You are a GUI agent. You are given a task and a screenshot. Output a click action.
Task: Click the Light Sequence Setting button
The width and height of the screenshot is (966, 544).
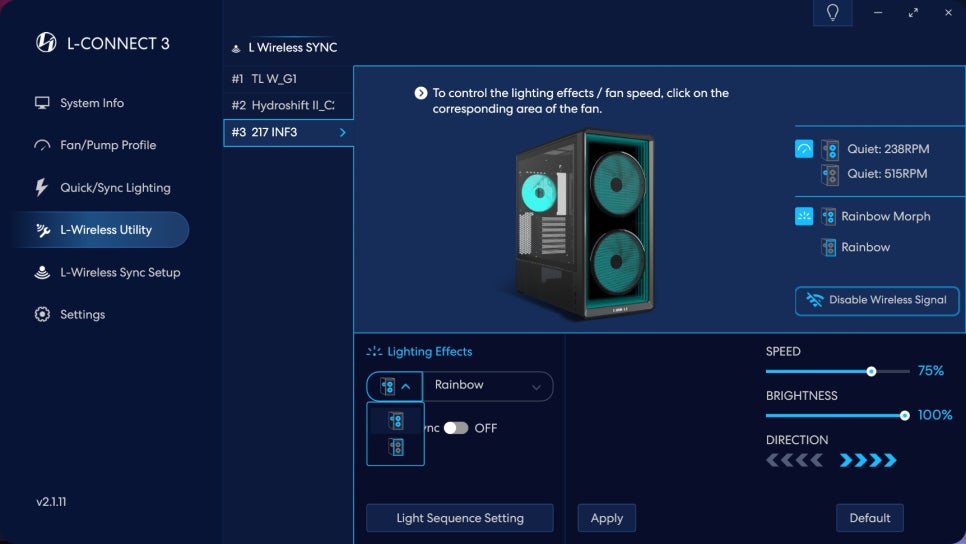(460, 518)
